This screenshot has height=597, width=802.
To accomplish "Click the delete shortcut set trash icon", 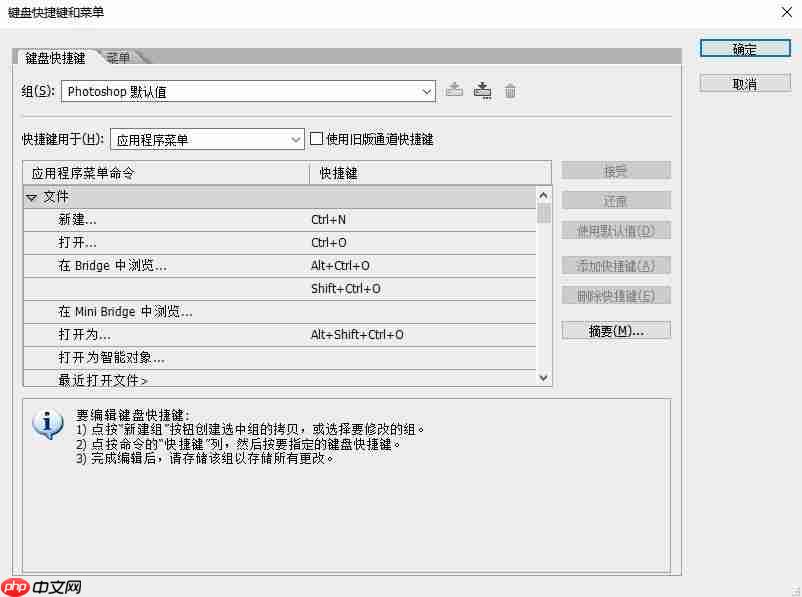I will point(510,90).
